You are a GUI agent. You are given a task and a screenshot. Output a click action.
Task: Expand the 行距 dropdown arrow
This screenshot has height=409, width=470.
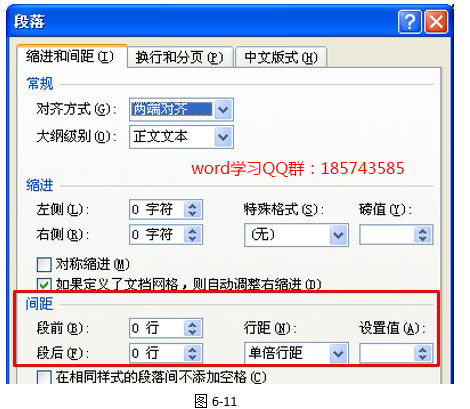pyautogui.click(x=338, y=353)
